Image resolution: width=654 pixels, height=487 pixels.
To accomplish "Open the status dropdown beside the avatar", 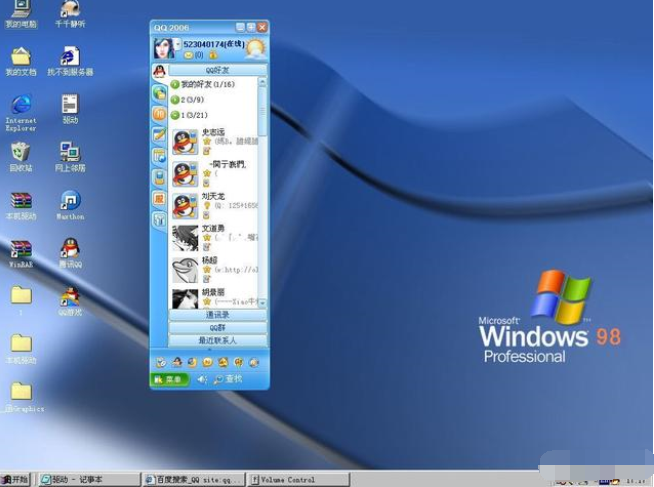I will [178, 44].
